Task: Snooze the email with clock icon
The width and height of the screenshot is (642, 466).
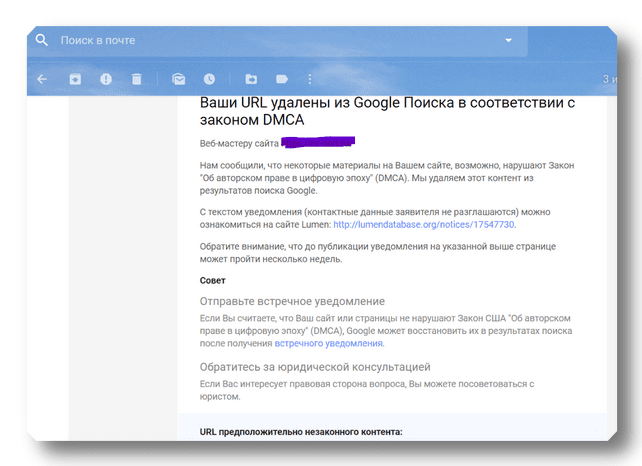Action: click(x=209, y=79)
